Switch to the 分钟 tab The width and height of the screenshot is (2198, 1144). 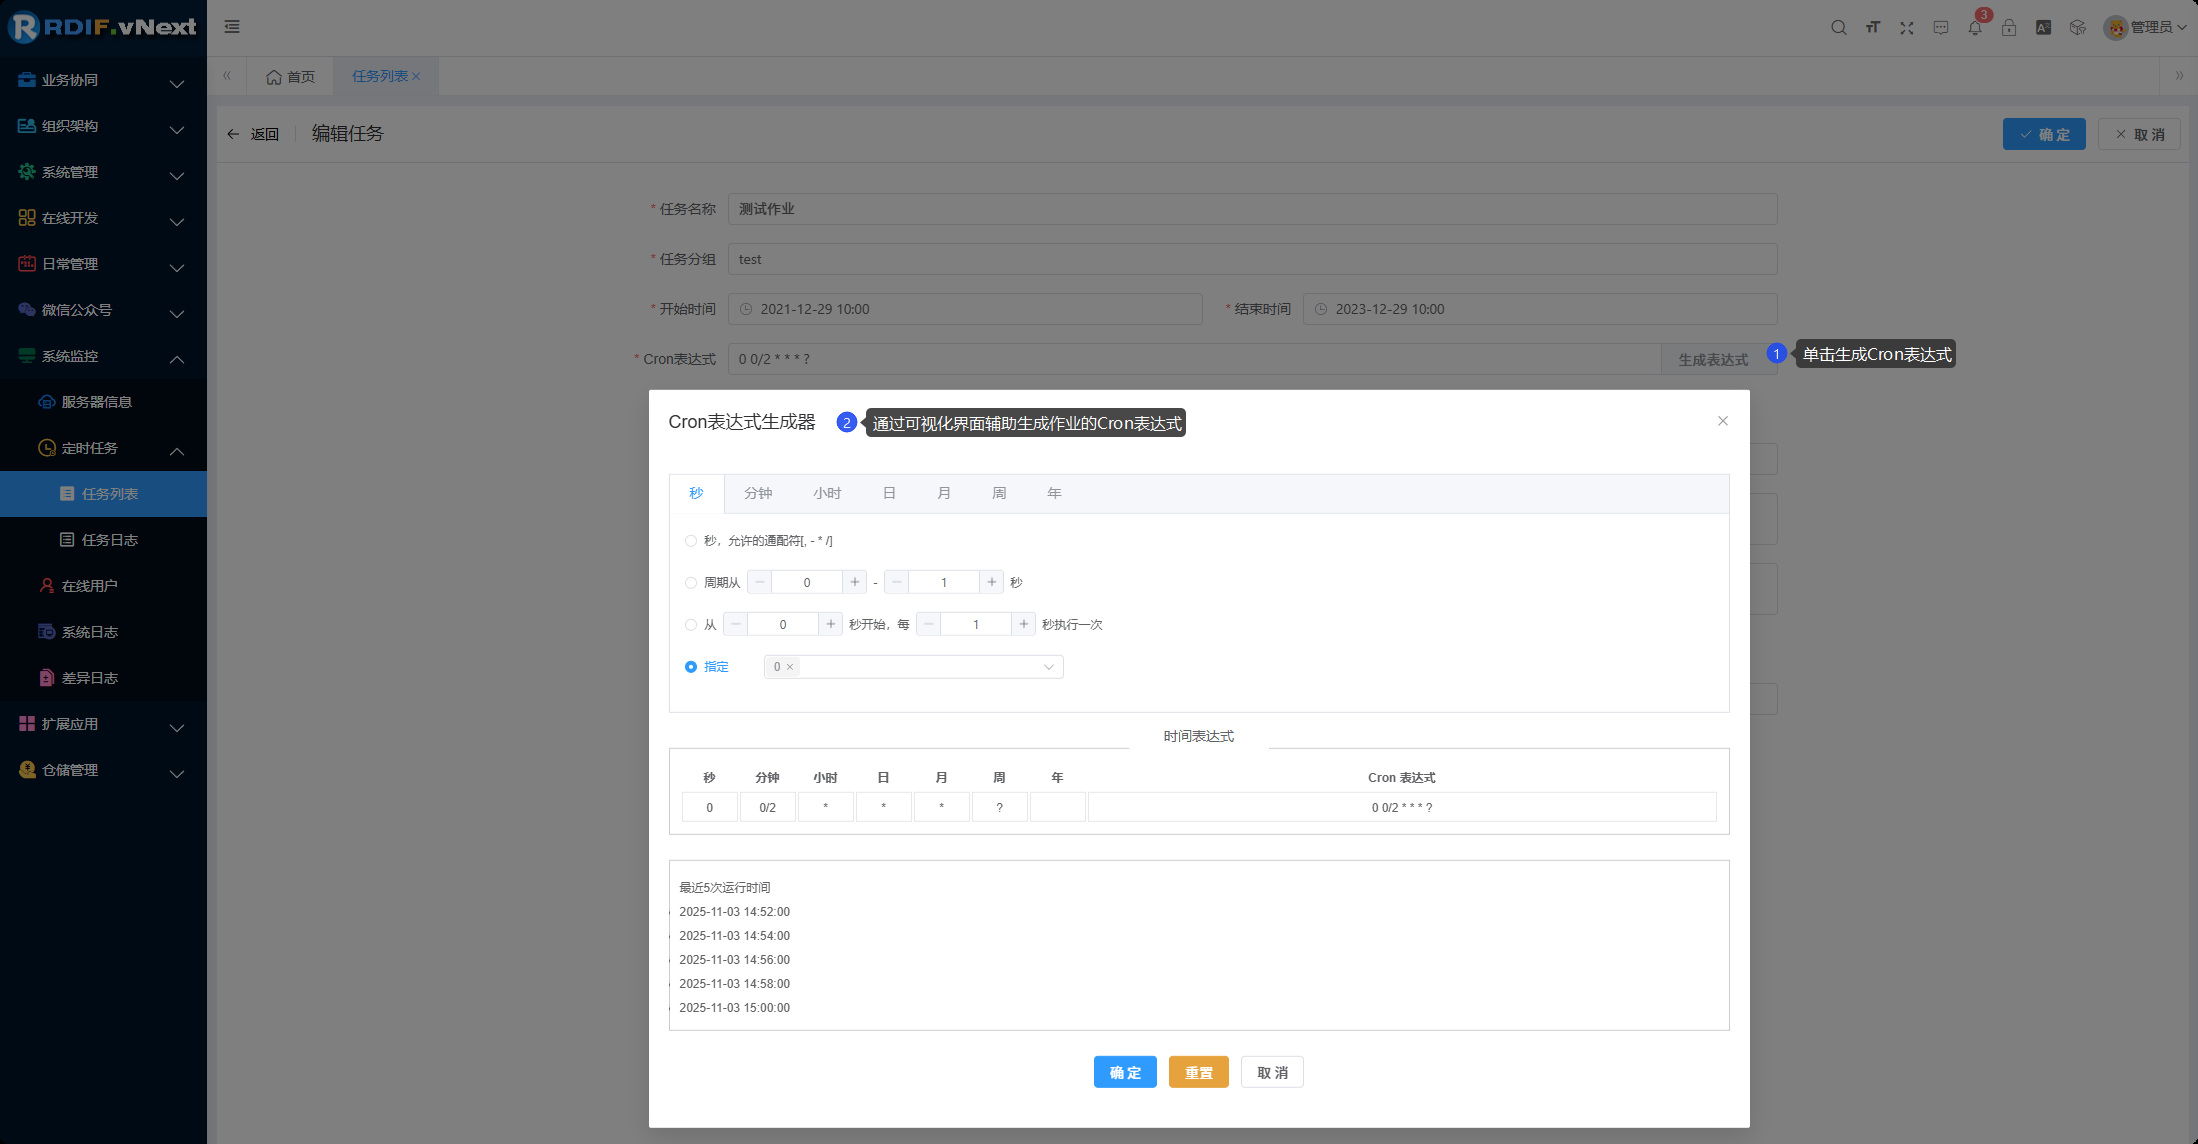758,493
